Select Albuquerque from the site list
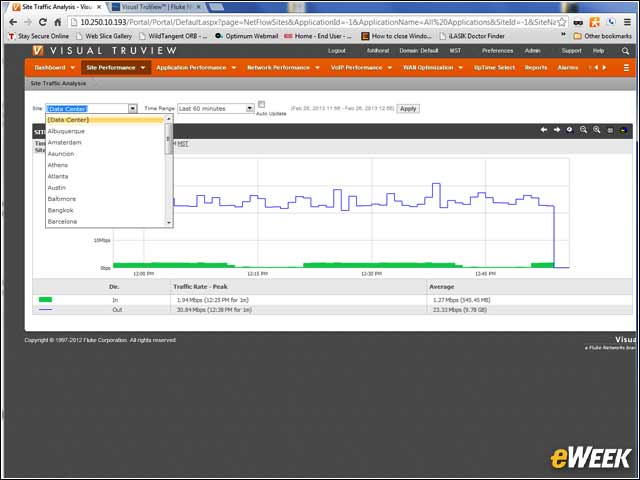Image resolution: width=640 pixels, height=480 pixels. 66,131
